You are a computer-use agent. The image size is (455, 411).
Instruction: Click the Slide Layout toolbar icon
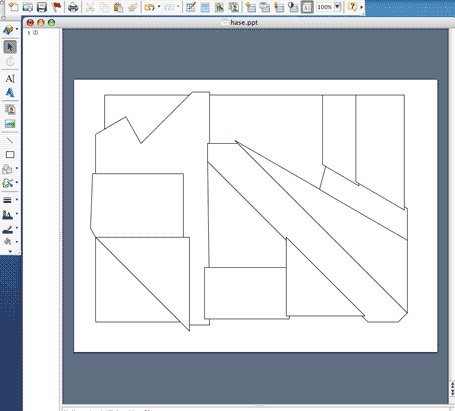point(265,7)
